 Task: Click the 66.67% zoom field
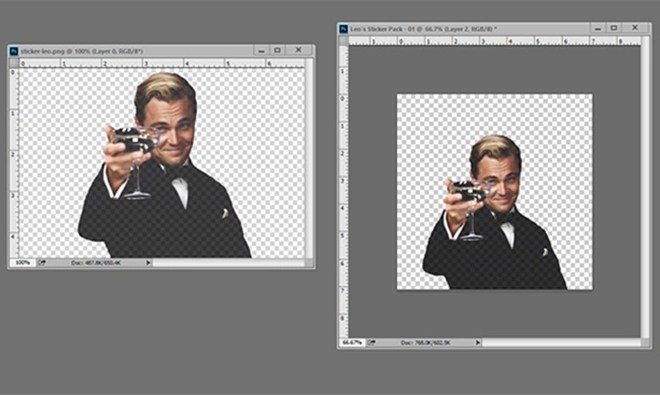pyautogui.click(x=352, y=342)
